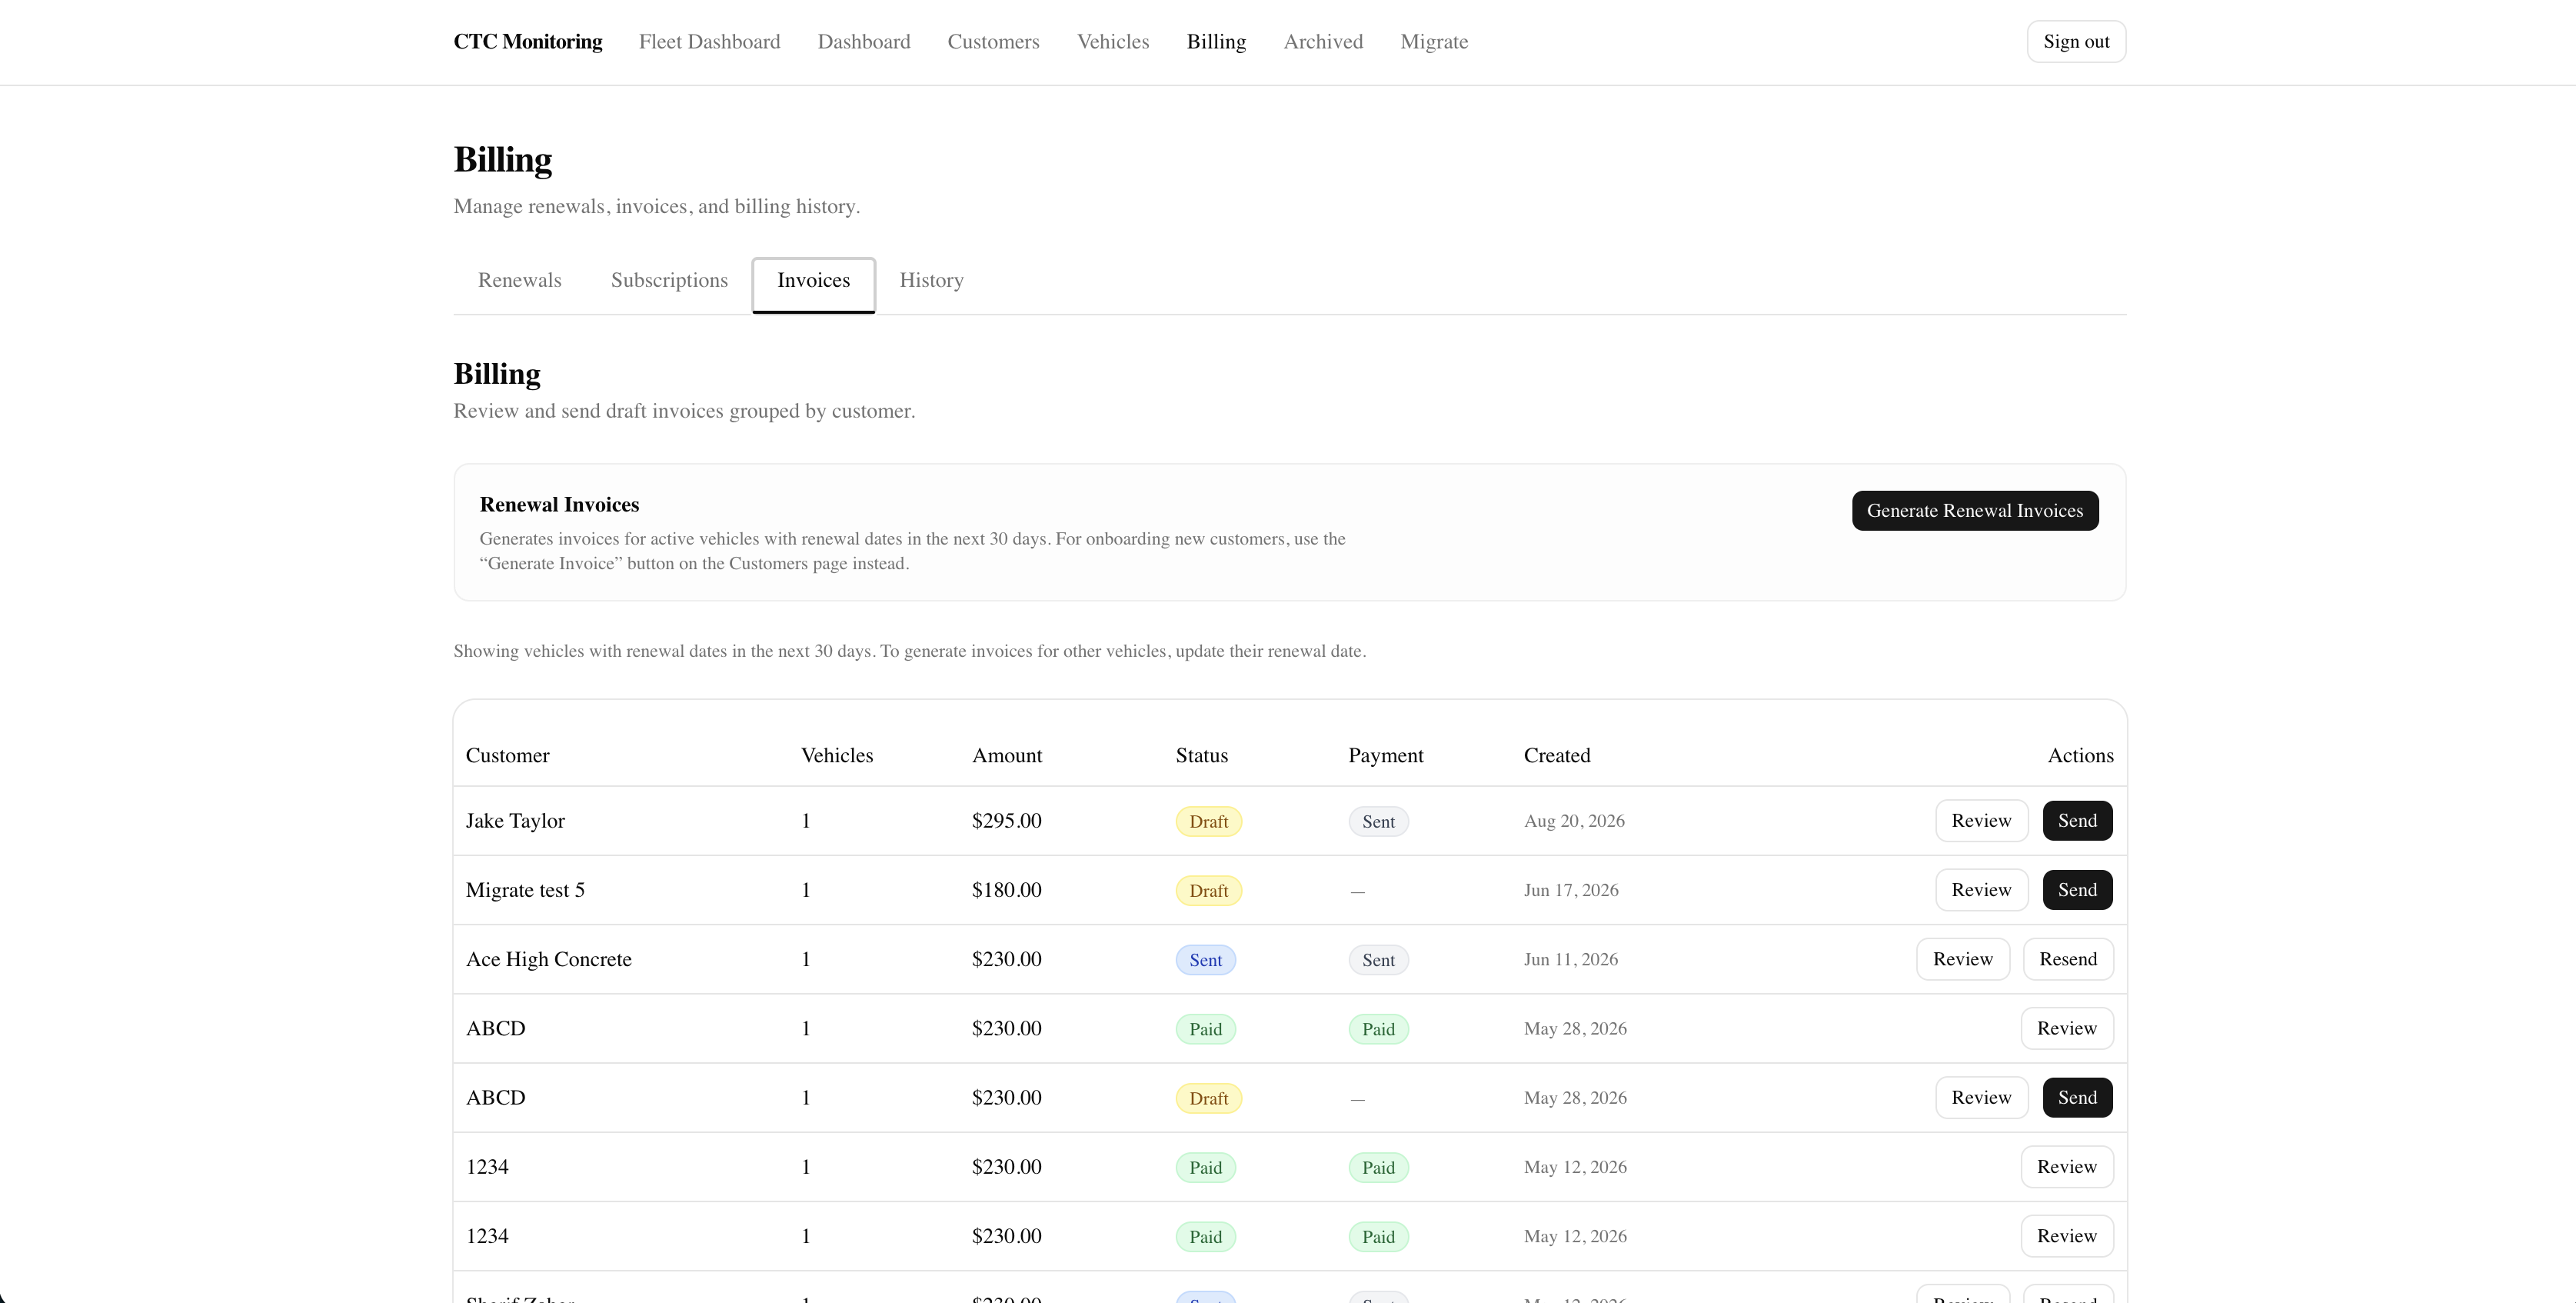The image size is (2576, 1303).
Task: Select the Migrate test 5 customer name
Action: 525,890
